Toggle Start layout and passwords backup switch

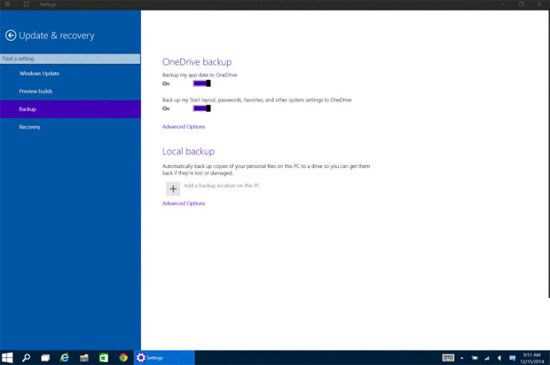coord(202,108)
